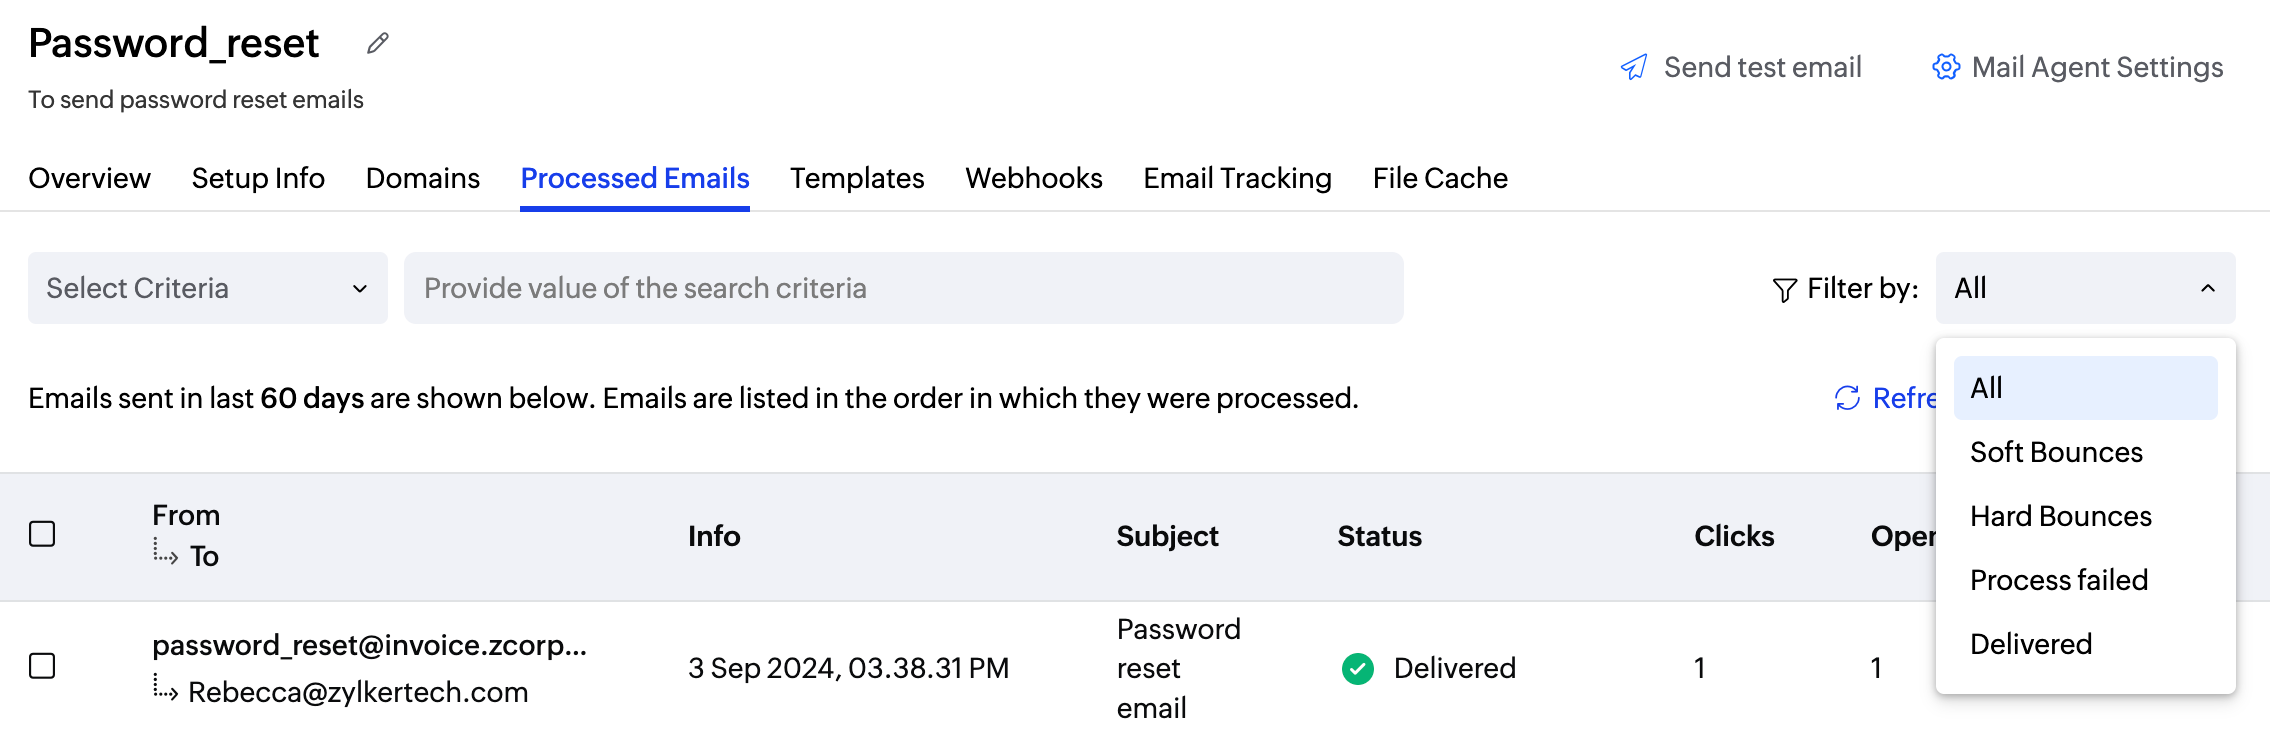Select Hard Bounces filter option
Viewport: 2270px width, 748px height.
click(2060, 516)
